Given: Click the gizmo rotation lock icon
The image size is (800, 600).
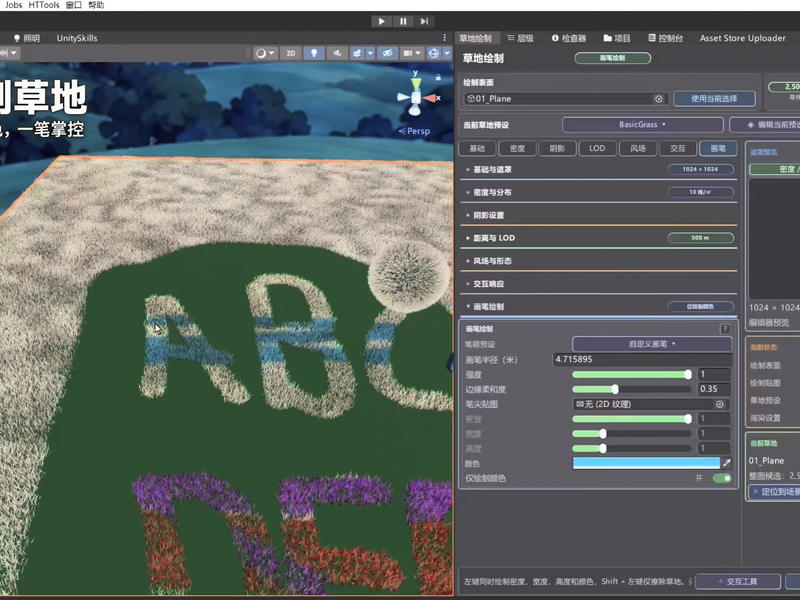Looking at the screenshot, I should [438, 77].
